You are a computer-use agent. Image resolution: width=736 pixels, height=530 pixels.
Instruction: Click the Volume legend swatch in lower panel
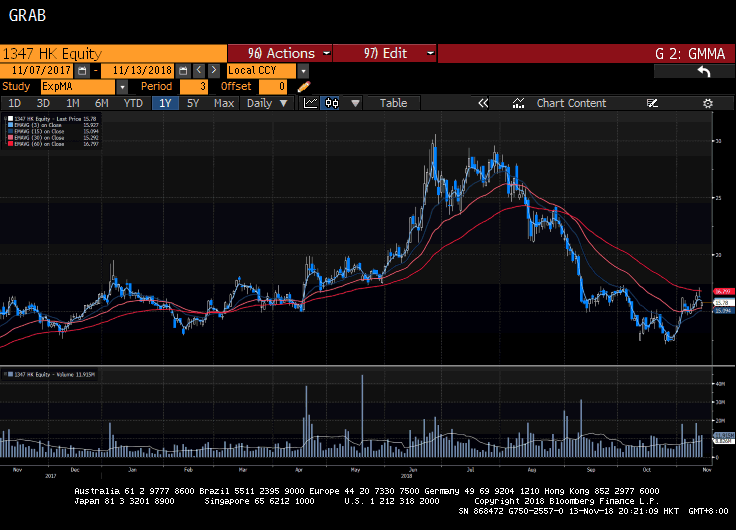click(10, 375)
